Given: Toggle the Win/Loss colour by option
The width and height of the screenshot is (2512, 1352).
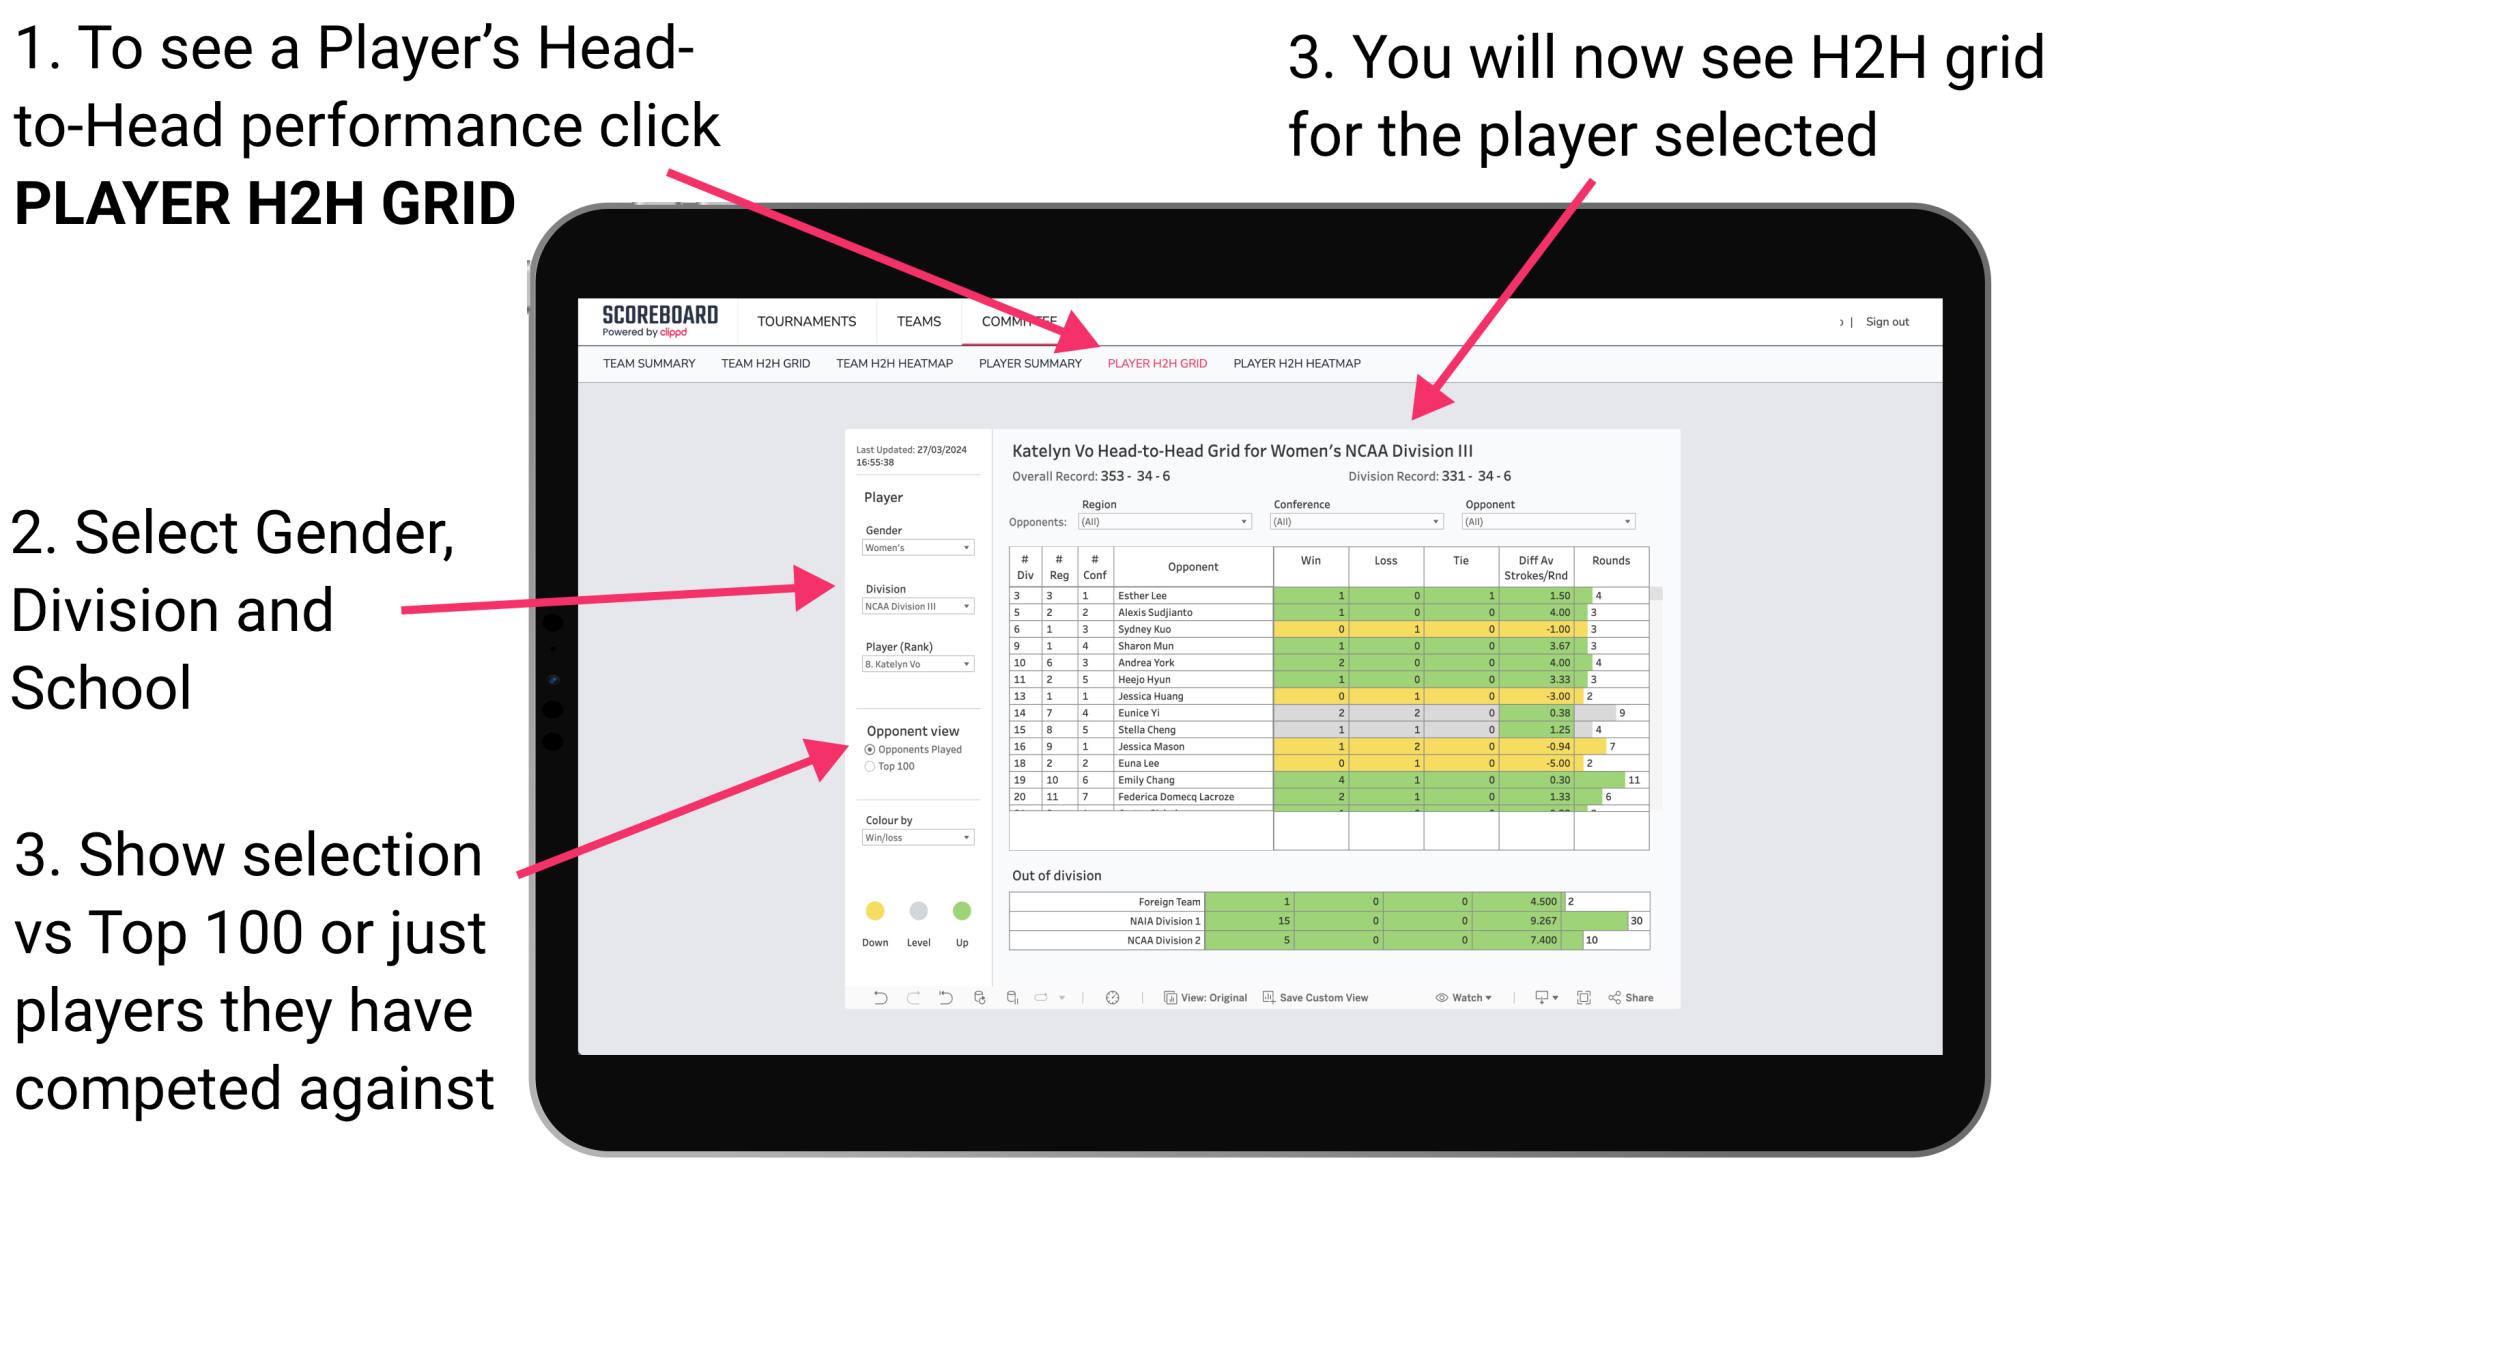Looking at the screenshot, I should 919,846.
